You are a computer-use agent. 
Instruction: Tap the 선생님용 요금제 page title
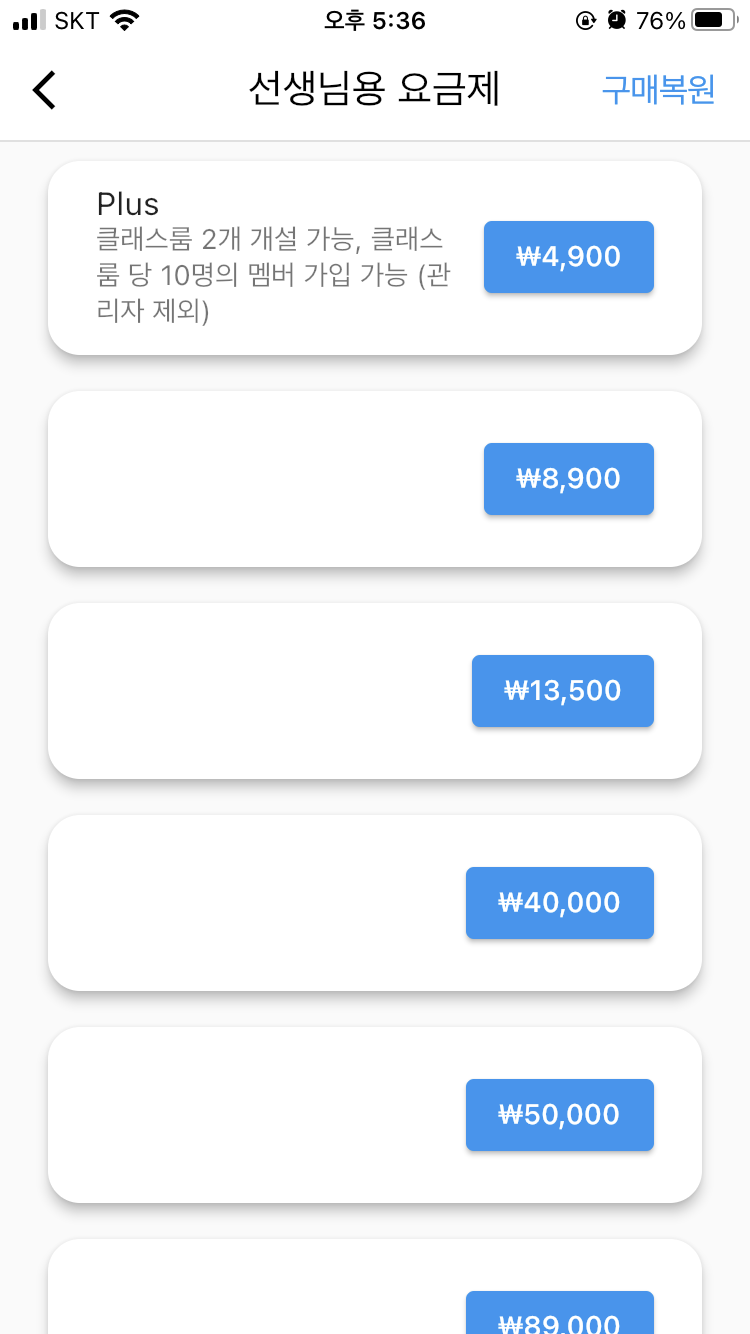(x=374, y=90)
